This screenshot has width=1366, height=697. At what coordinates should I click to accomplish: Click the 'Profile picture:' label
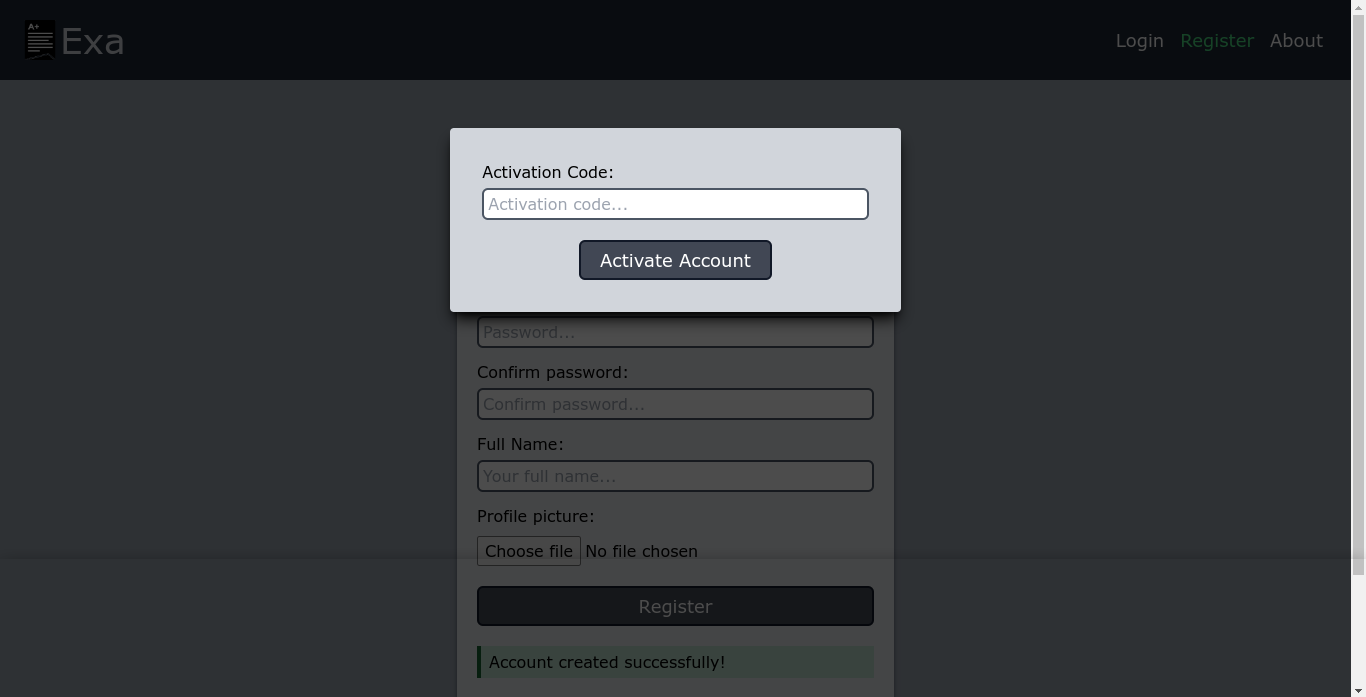pyautogui.click(x=535, y=516)
